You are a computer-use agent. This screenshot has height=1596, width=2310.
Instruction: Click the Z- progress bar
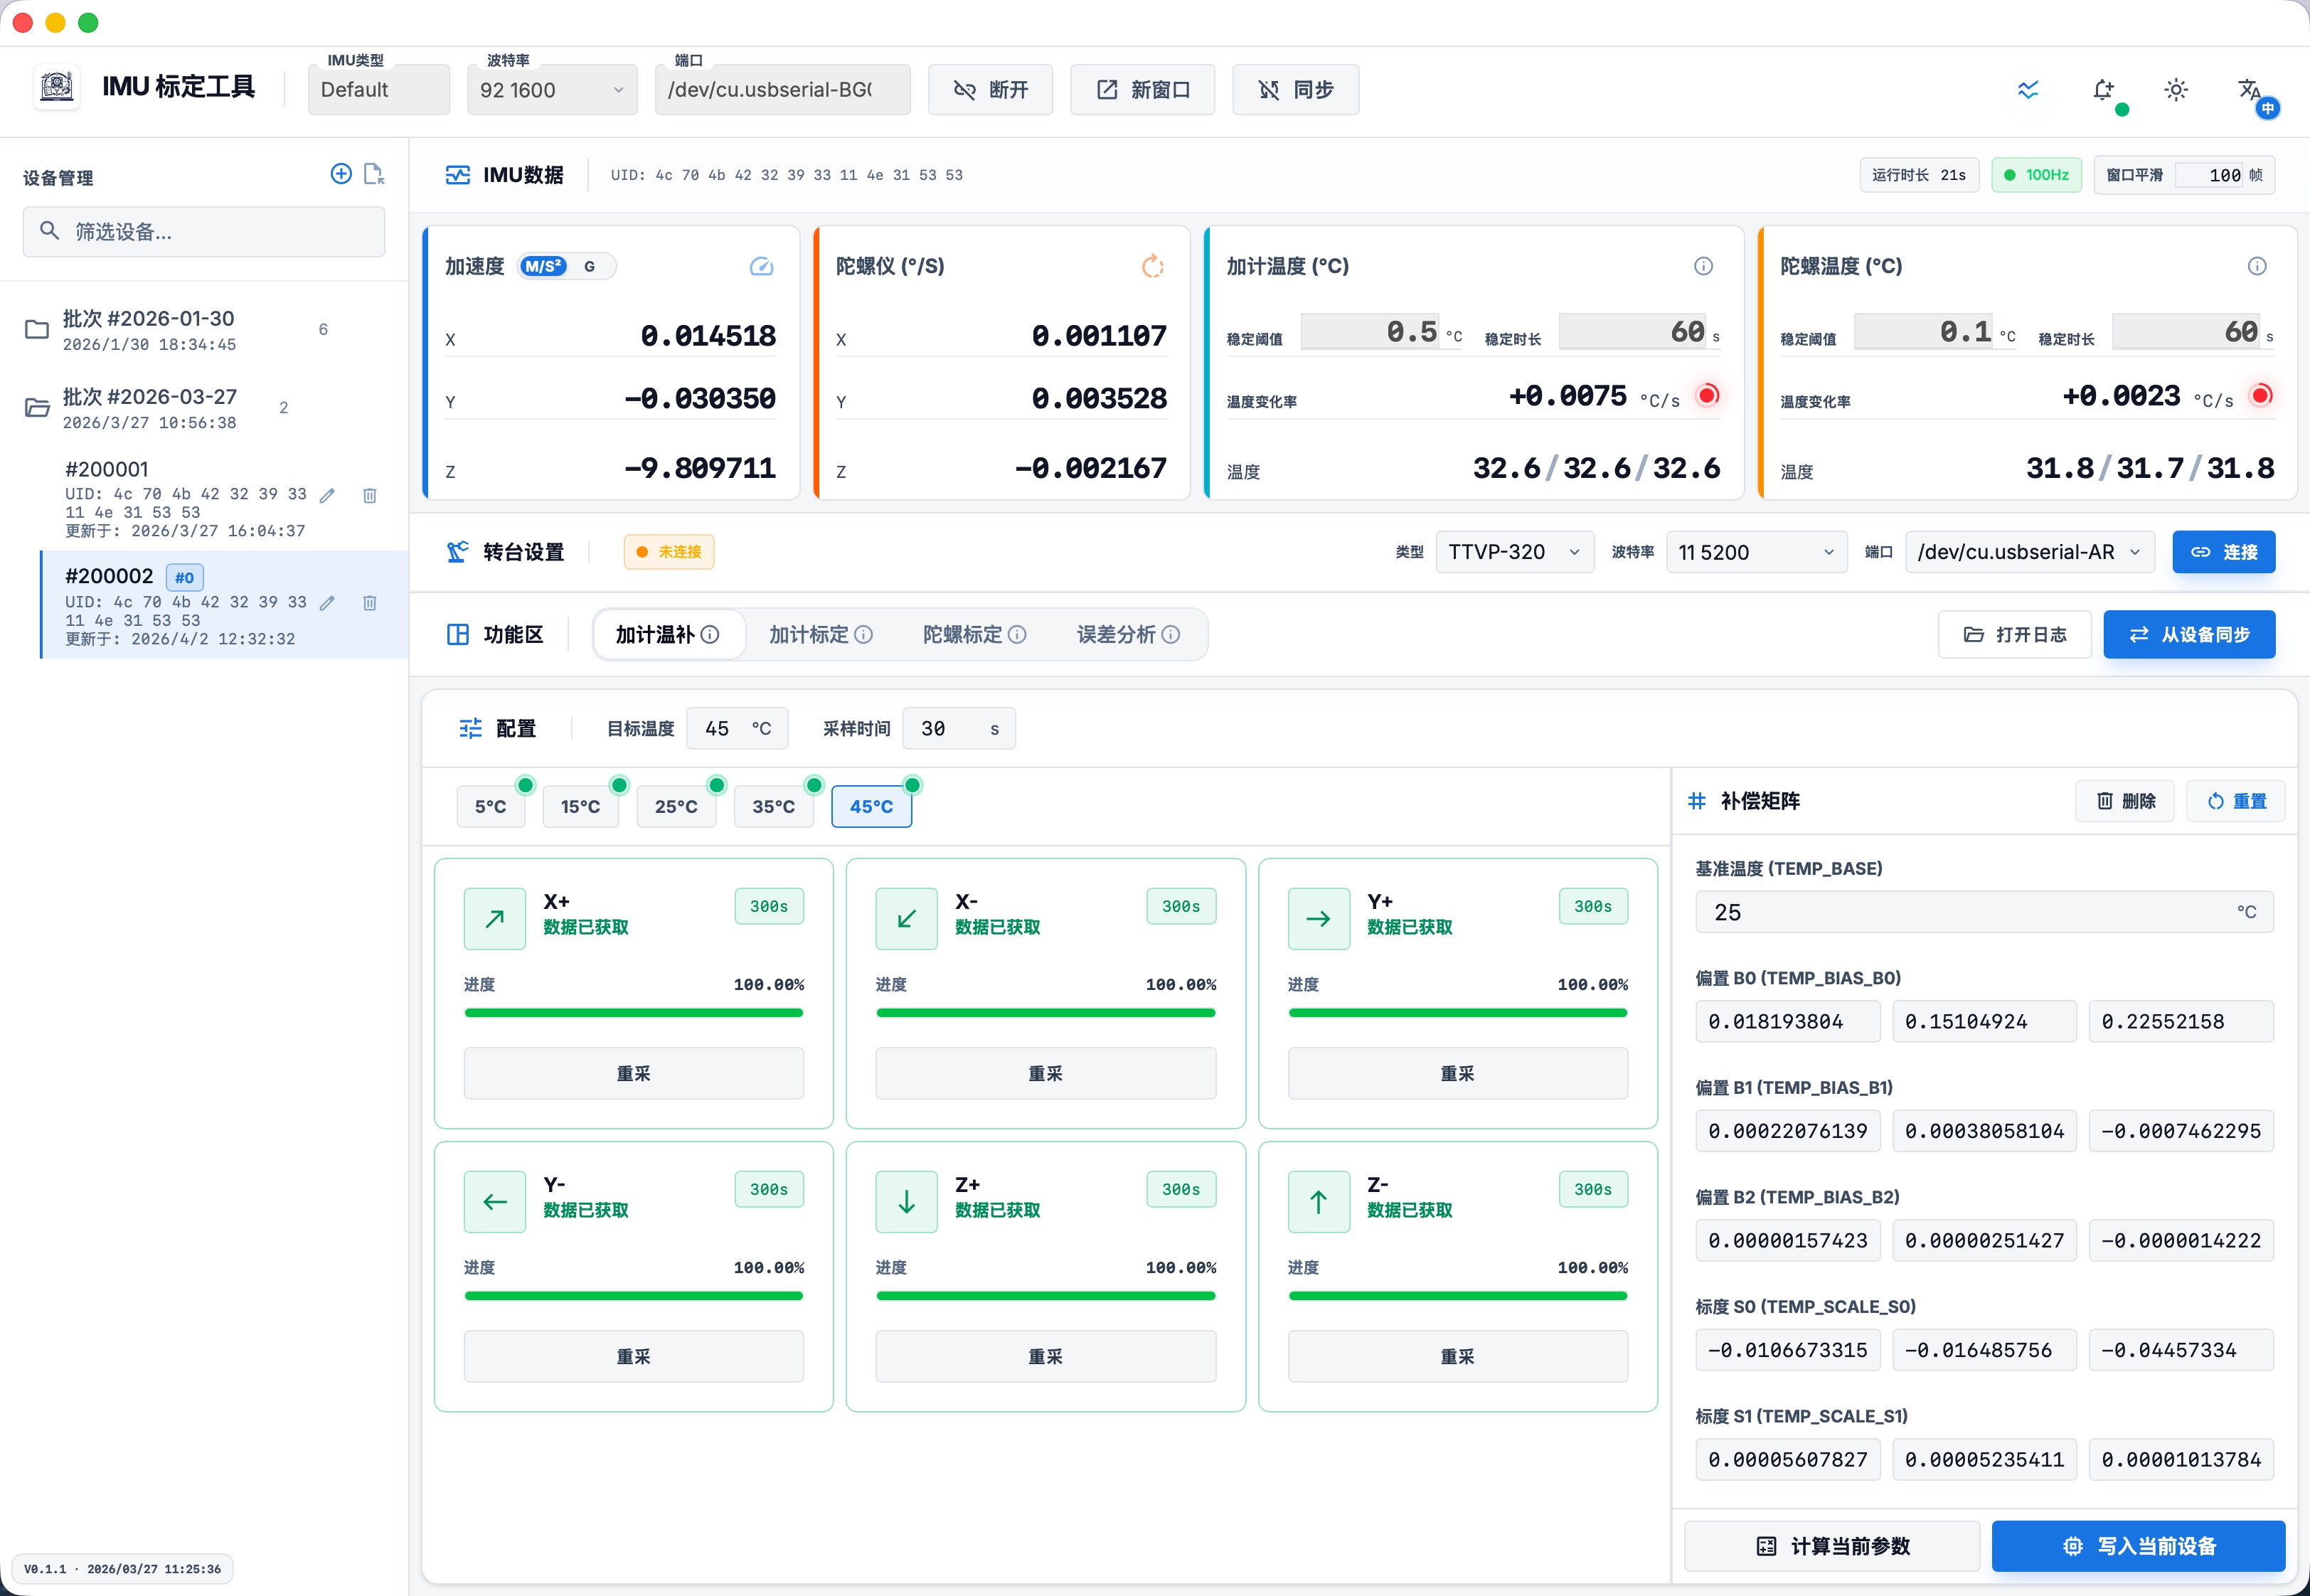pos(1458,1296)
